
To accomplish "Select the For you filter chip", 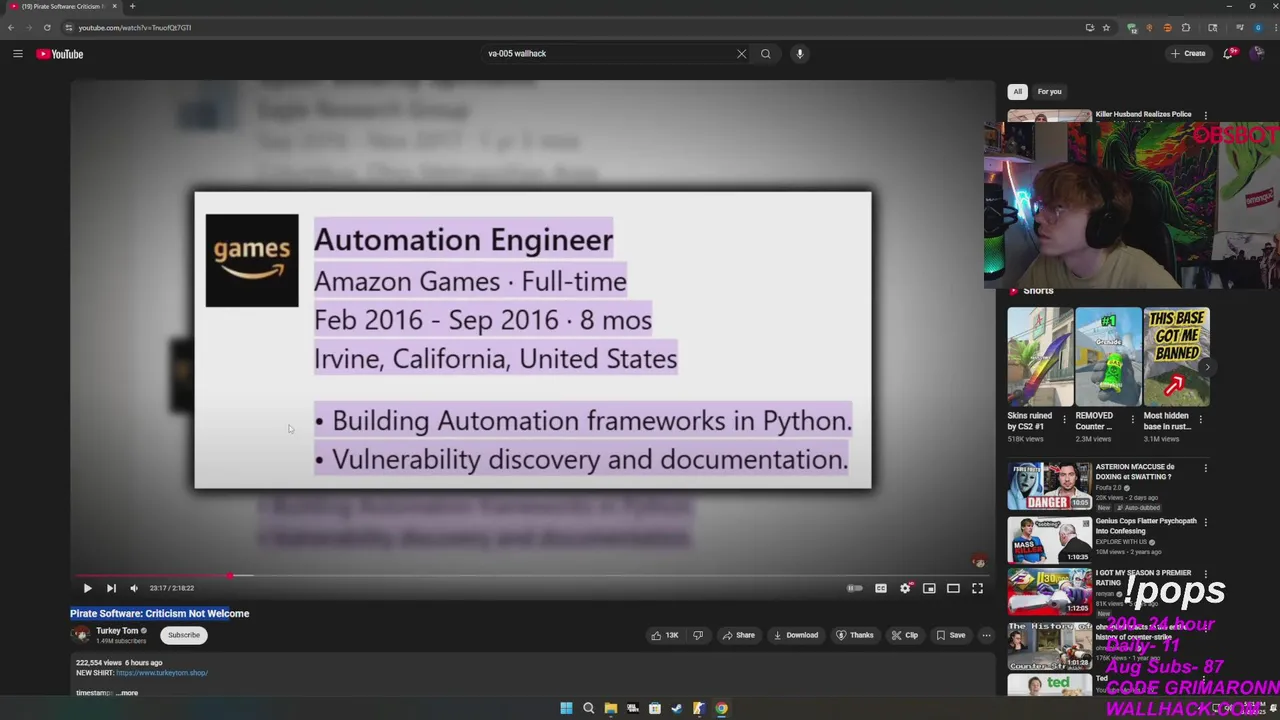I will point(1049,91).
